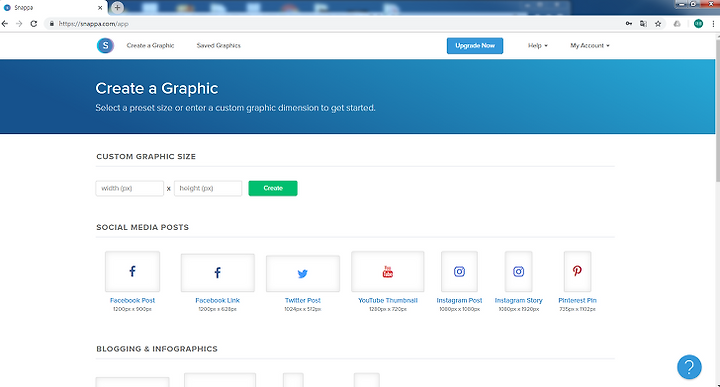Open the Facebook Post text link

click(x=132, y=300)
